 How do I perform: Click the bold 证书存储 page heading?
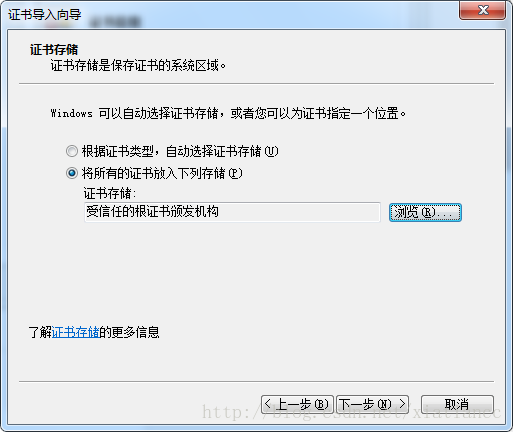tap(54, 49)
